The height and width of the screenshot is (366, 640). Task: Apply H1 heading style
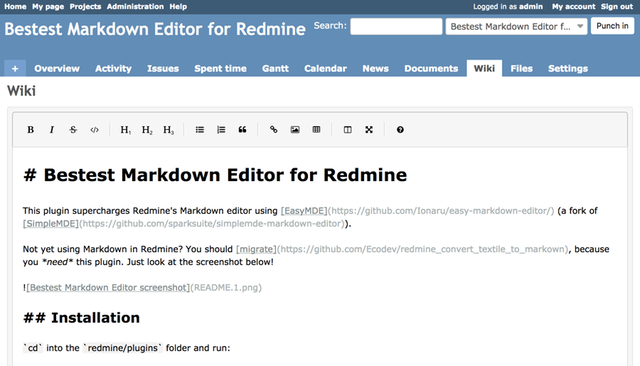[126, 130]
